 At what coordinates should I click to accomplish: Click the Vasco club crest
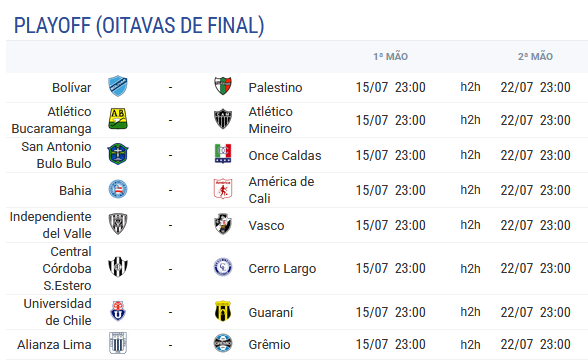(x=223, y=224)
